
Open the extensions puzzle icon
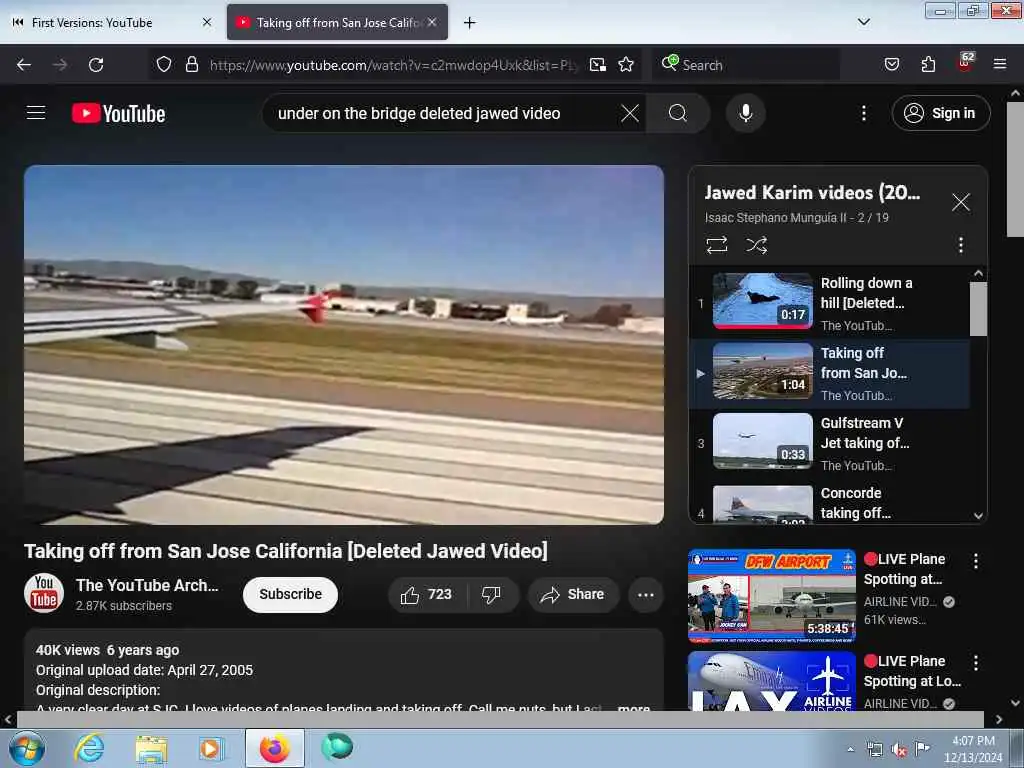(x=927, y=65)
